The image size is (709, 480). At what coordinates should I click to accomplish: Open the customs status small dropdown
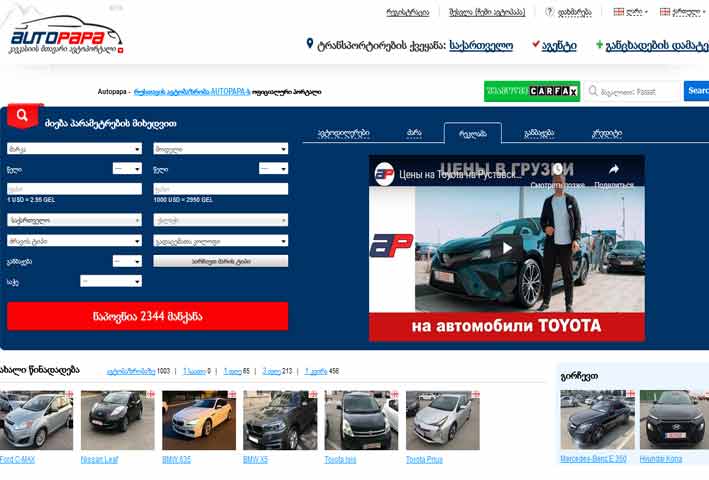tap(127, 261)
